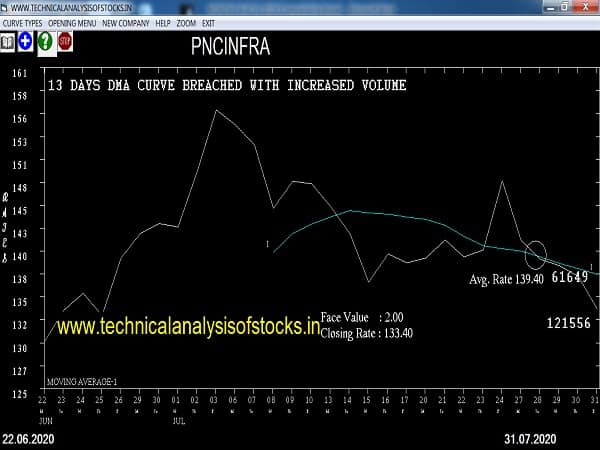This screenshot has height=450, width=600.
Task: Click the blue plus icon
Action: pyautogui.click(x=25, y=41)
